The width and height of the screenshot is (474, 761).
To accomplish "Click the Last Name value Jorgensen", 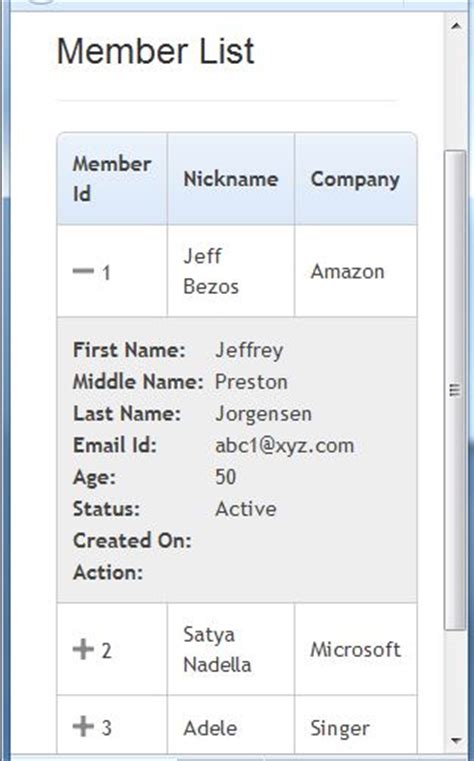I will [x=263, y=414].
